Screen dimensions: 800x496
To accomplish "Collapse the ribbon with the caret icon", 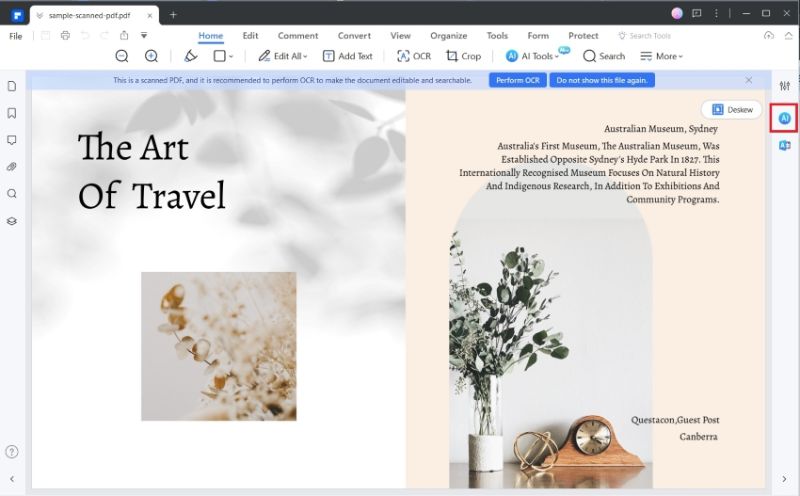I will tap(789, 36).
